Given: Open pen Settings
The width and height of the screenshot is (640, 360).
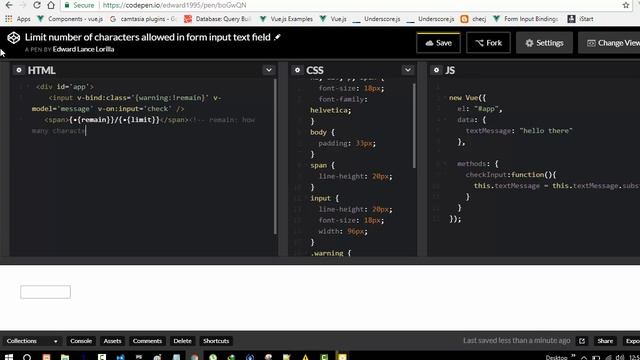Looking at the screenshot, I should [x=544, y=43].
